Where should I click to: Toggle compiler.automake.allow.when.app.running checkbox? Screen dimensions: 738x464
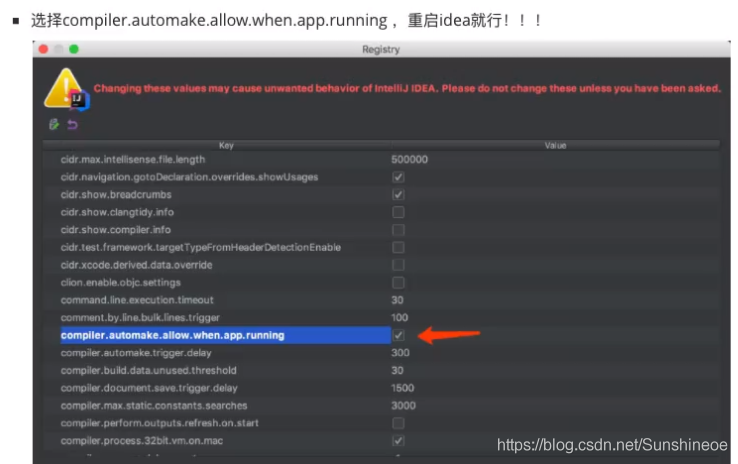[x=398, y=335]
